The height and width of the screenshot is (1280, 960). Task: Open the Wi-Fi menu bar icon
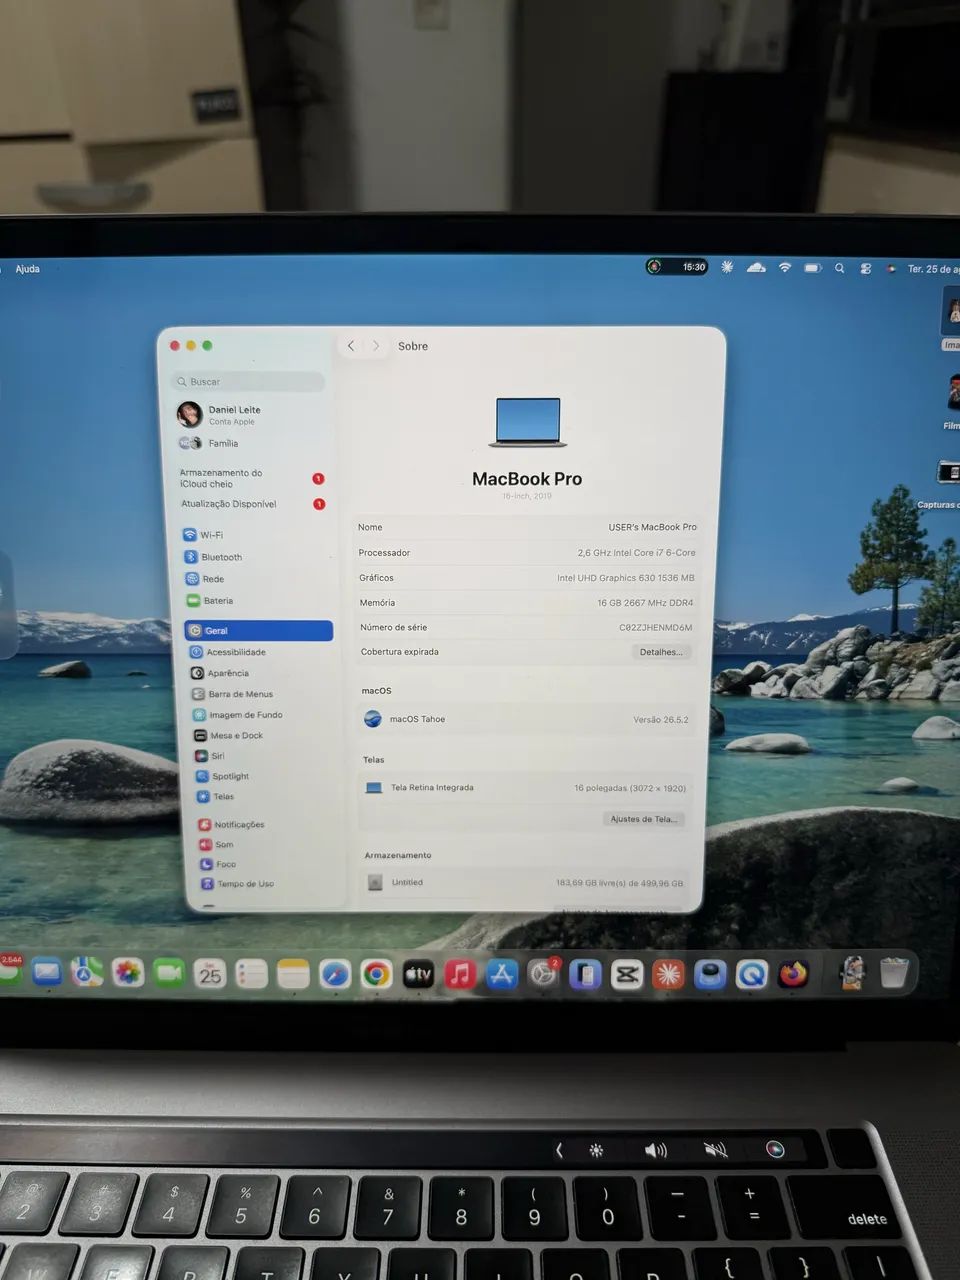[785, 268]
